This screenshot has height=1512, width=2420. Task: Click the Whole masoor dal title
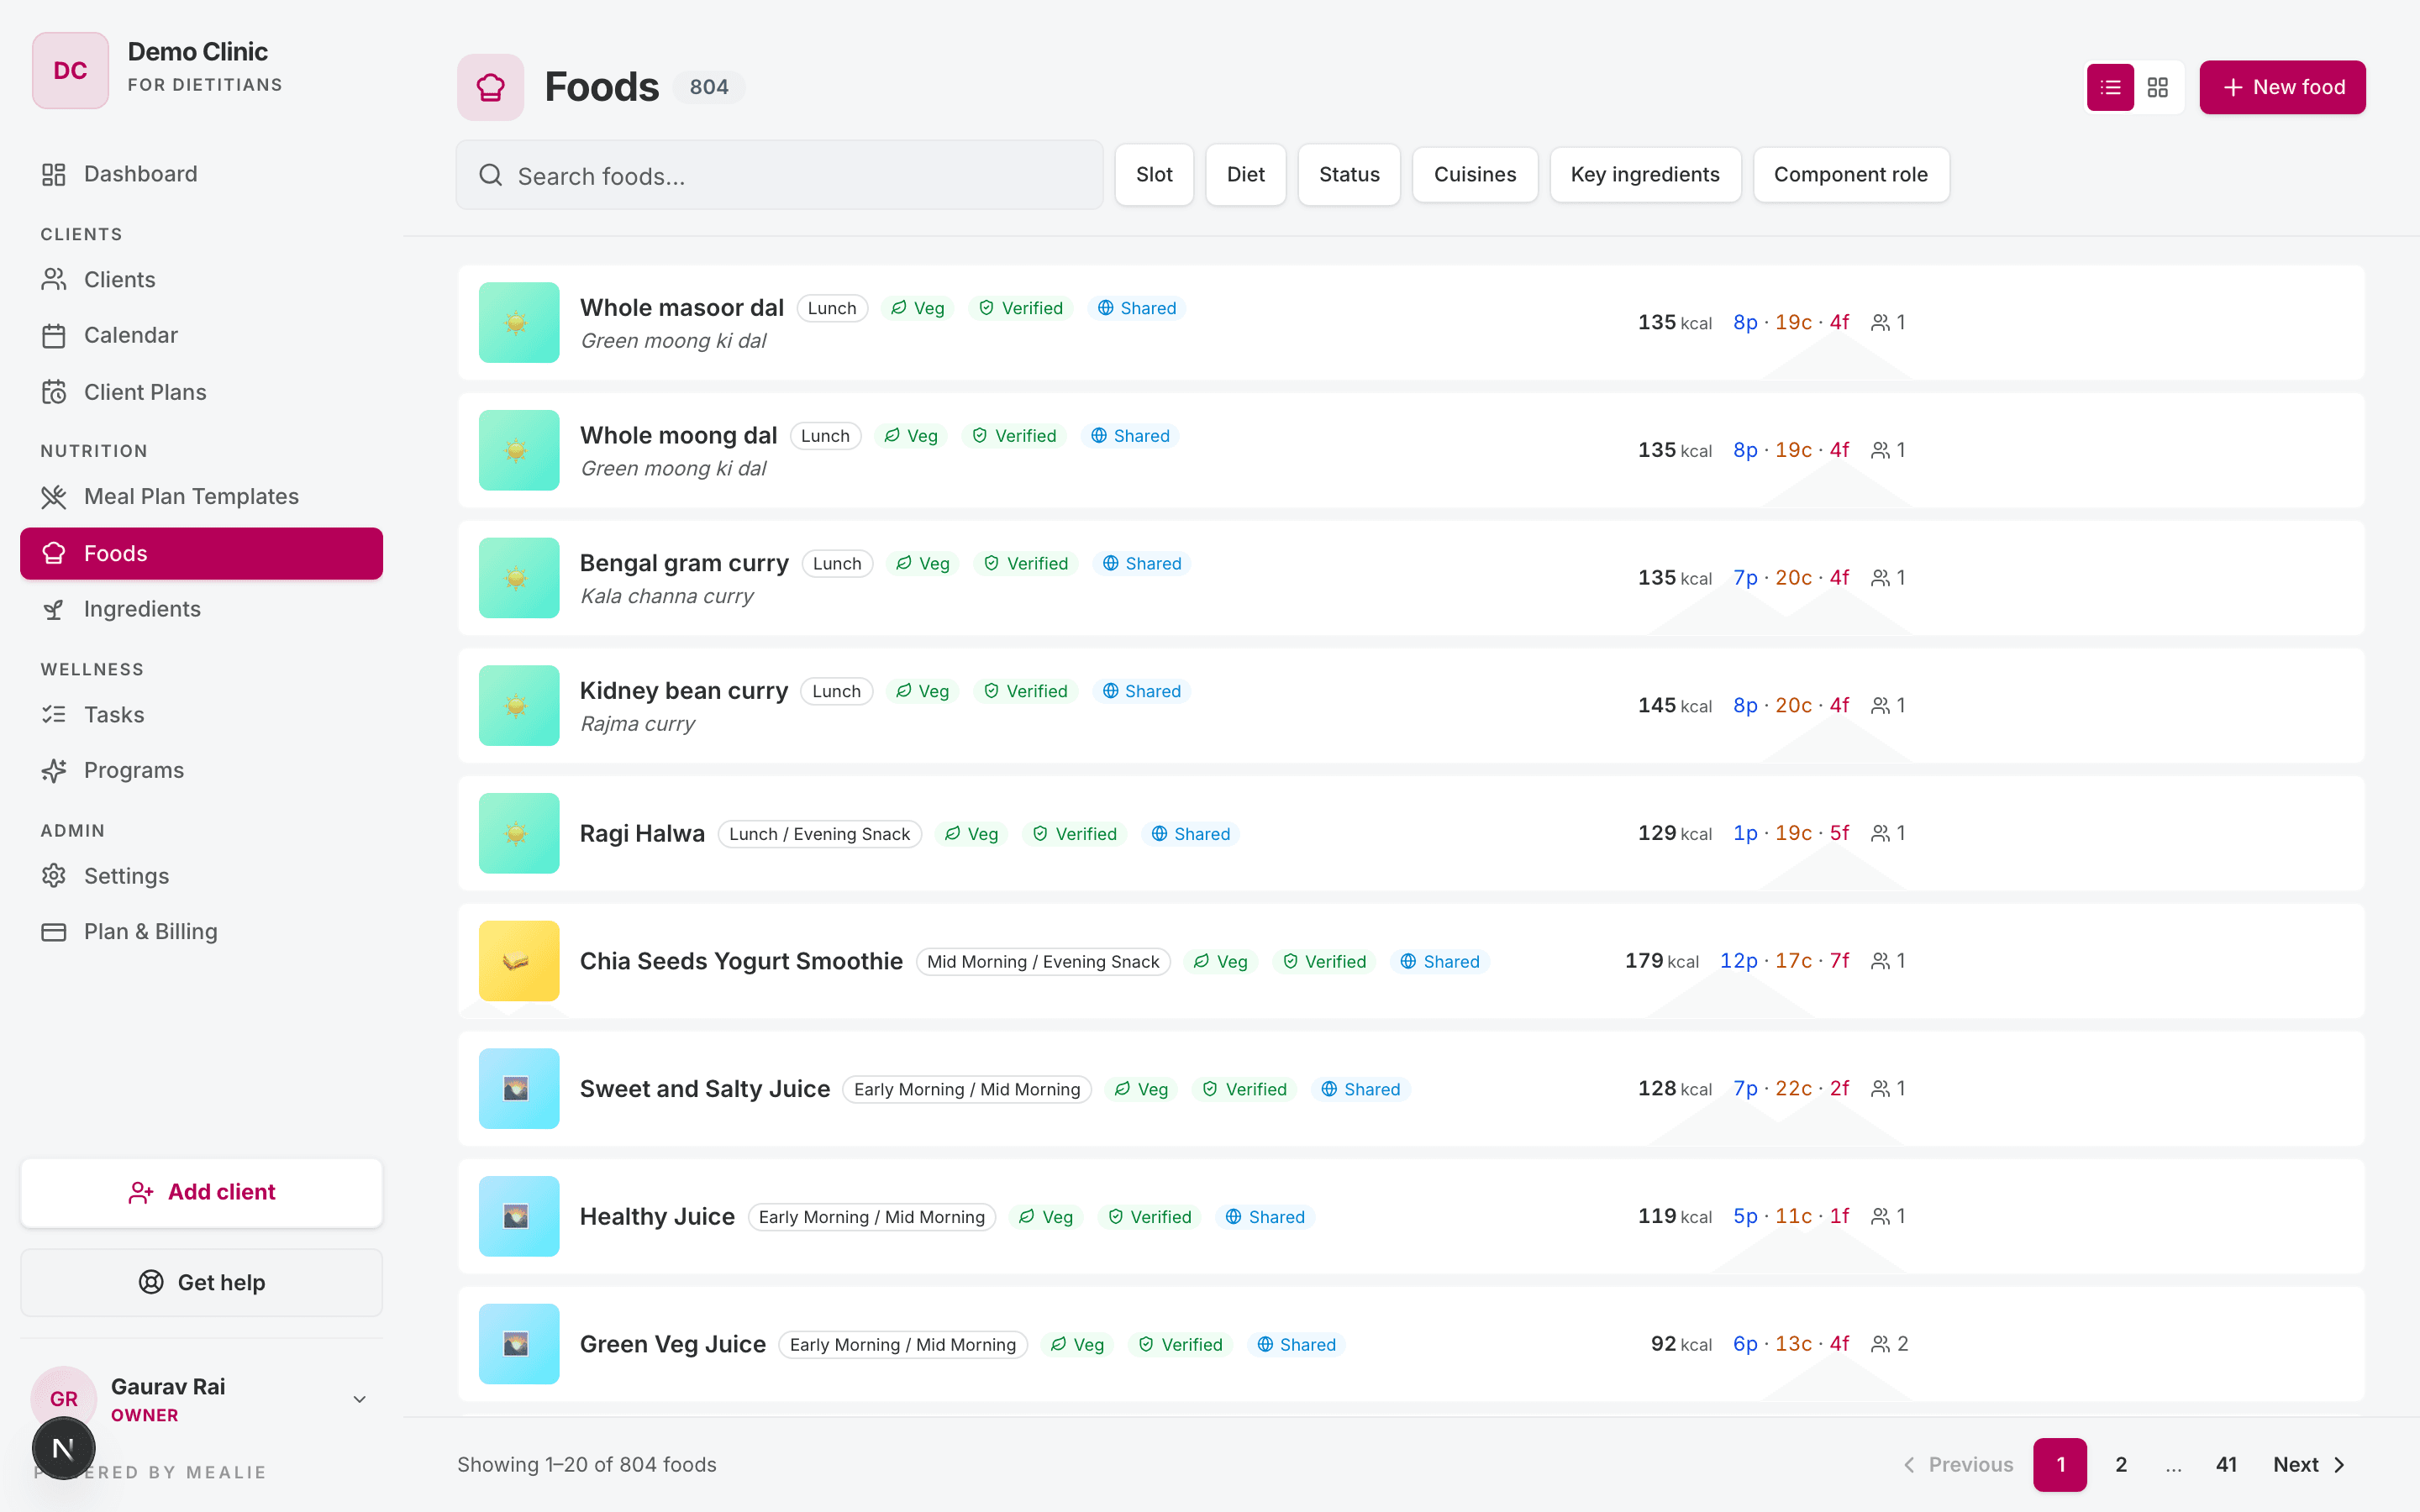click(682, 307)
